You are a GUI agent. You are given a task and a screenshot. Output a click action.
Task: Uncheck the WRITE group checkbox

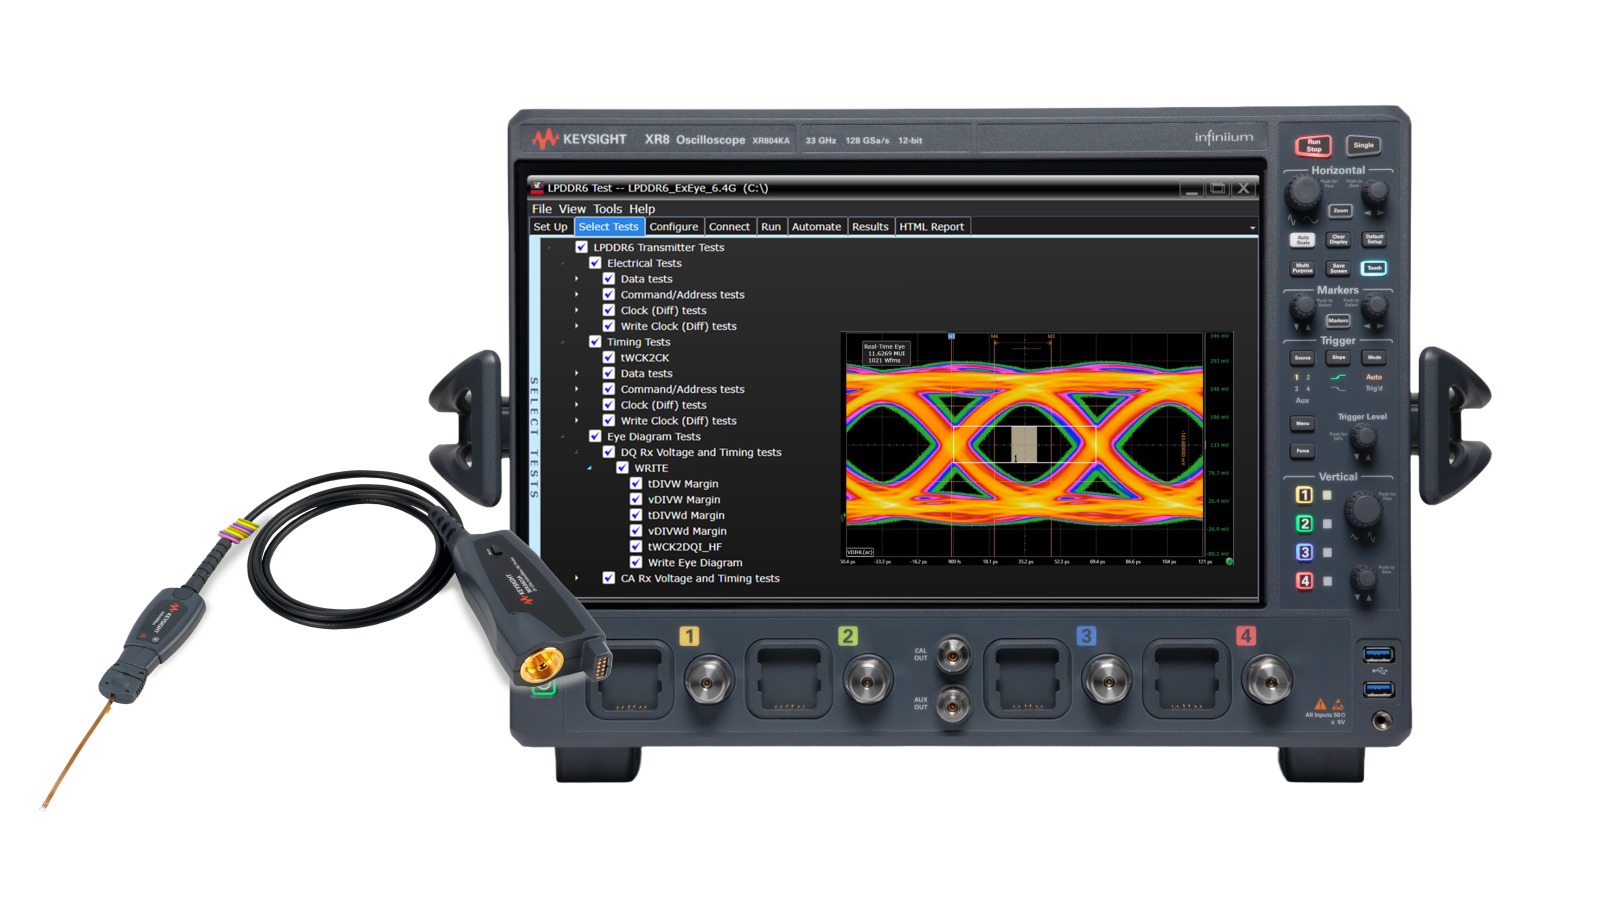(x=622, y=468)
